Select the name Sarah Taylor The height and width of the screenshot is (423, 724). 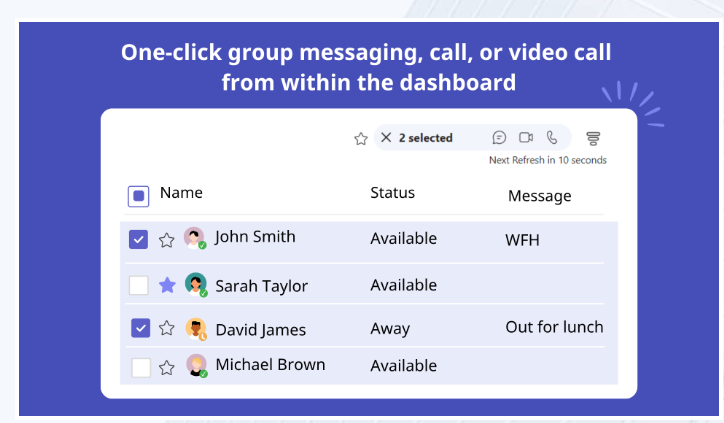coord(261,286)
